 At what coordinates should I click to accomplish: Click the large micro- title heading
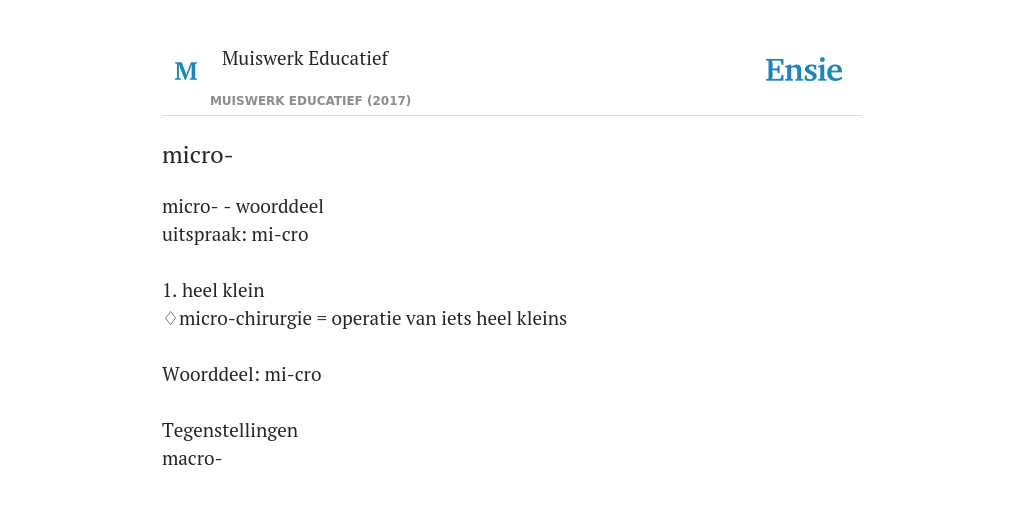click(197, 155)
